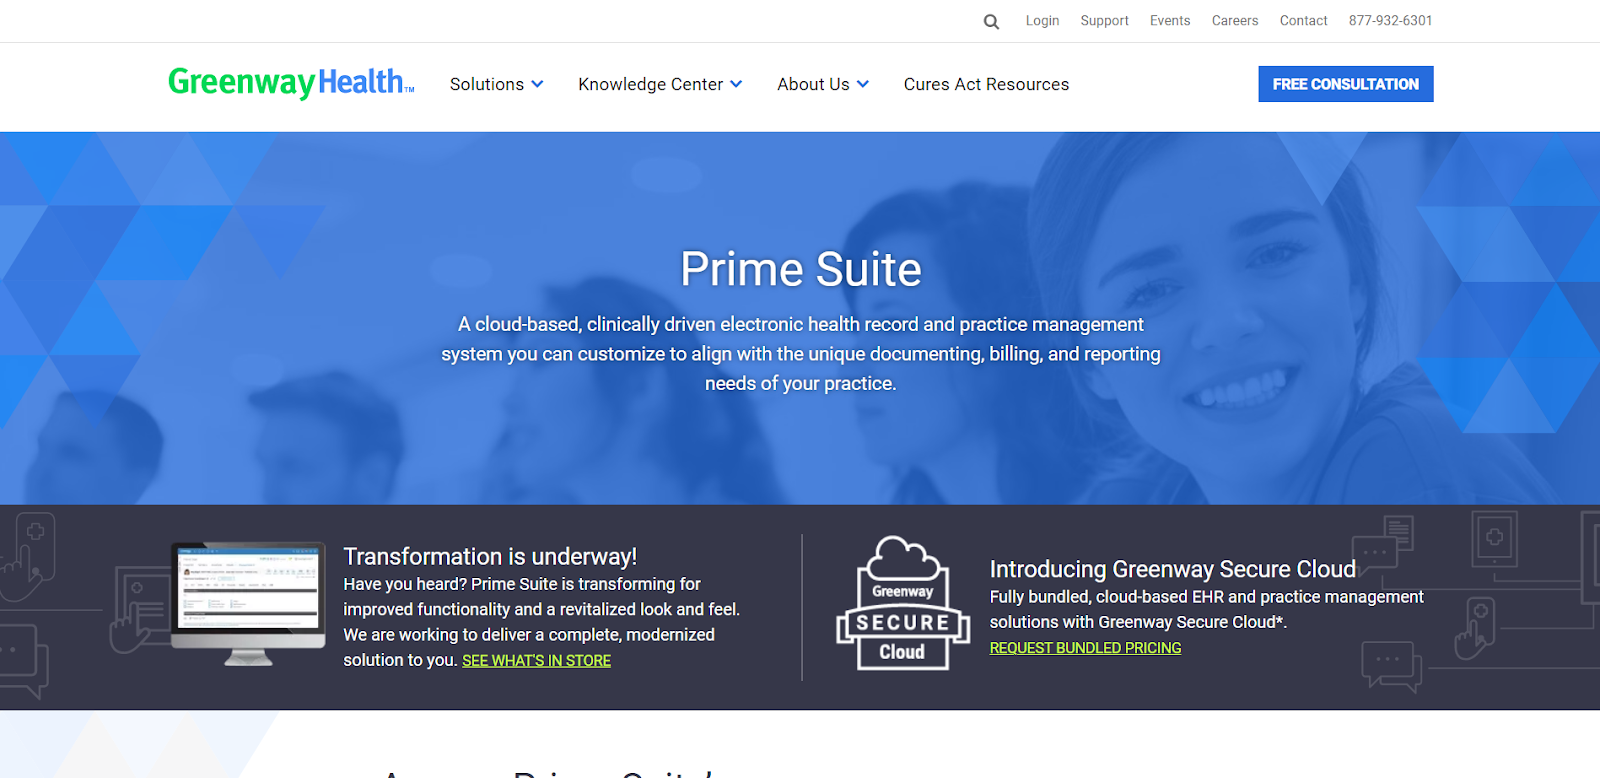The width and height of the screenshot is (1600, 778).
Task: Click the Greenway Health logo
Action: (x=291, y=82)
